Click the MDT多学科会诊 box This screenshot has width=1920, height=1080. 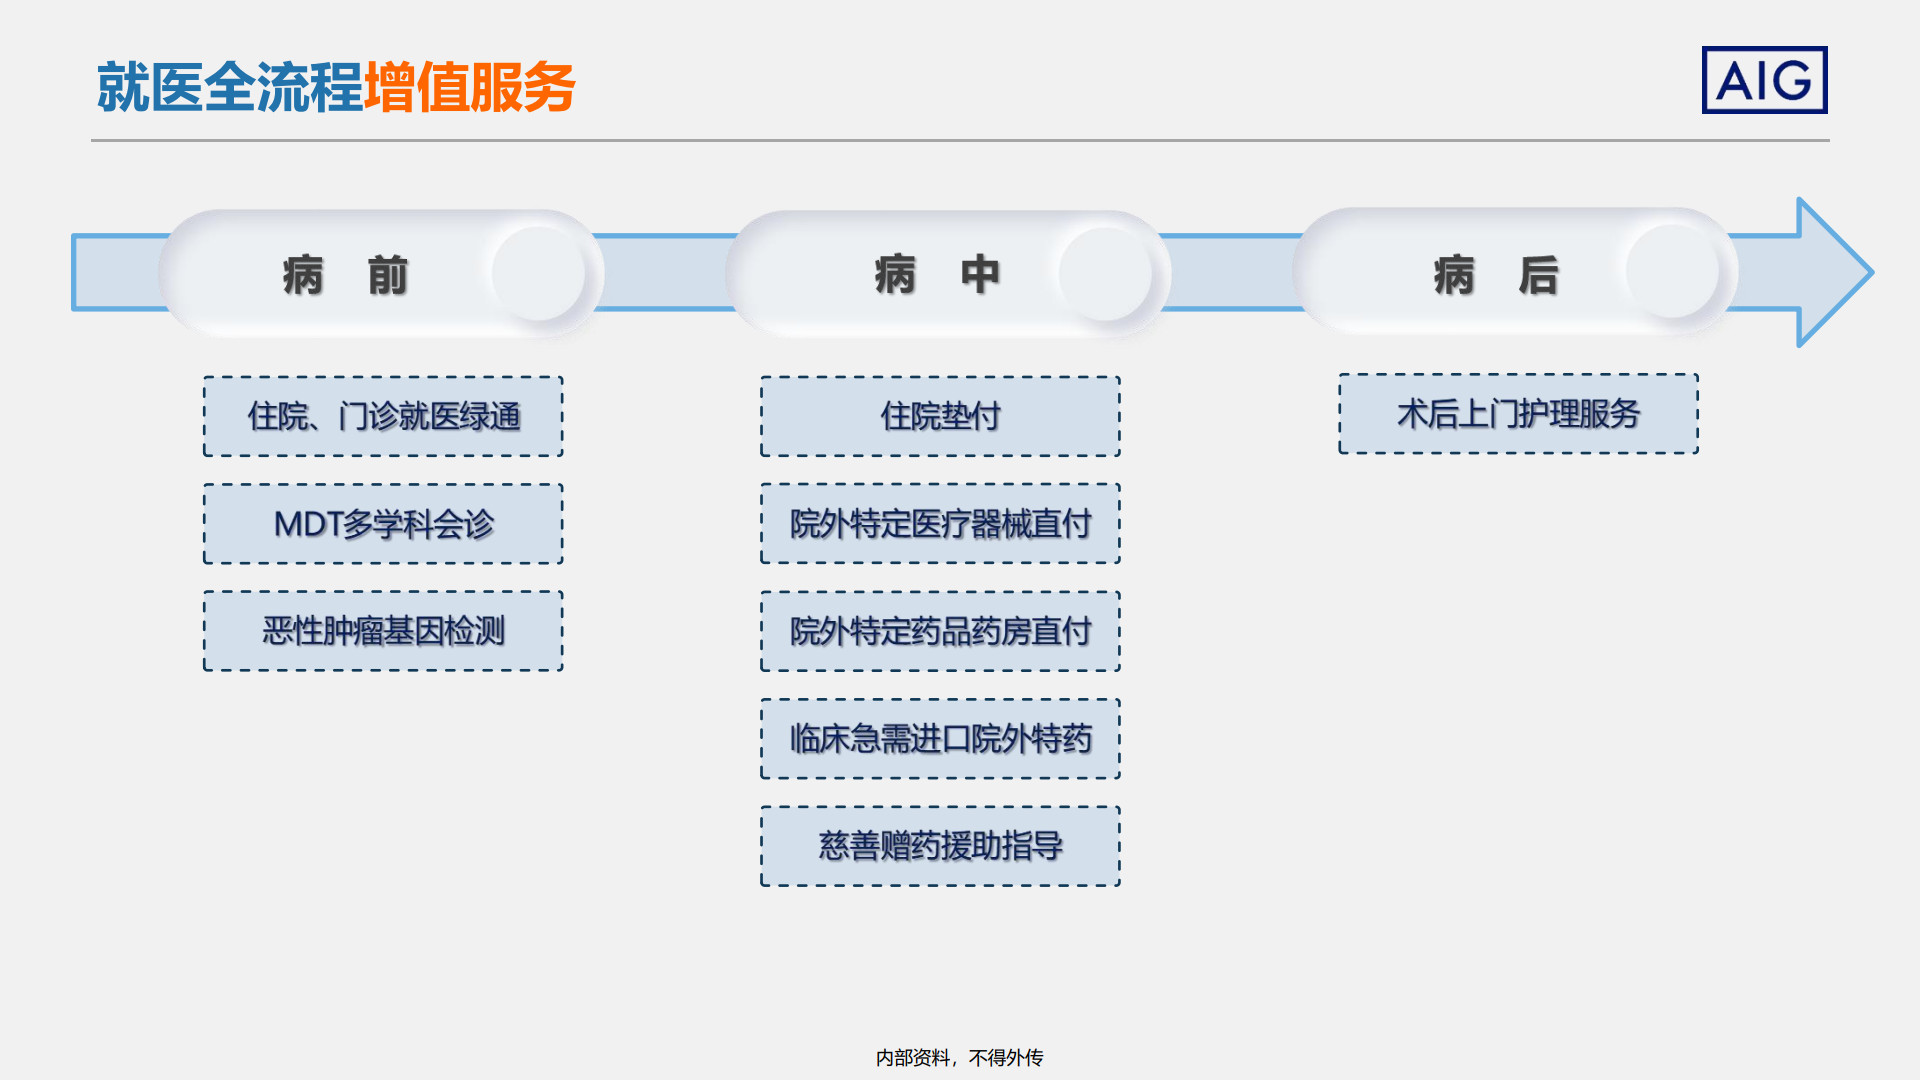click(383, 524)
